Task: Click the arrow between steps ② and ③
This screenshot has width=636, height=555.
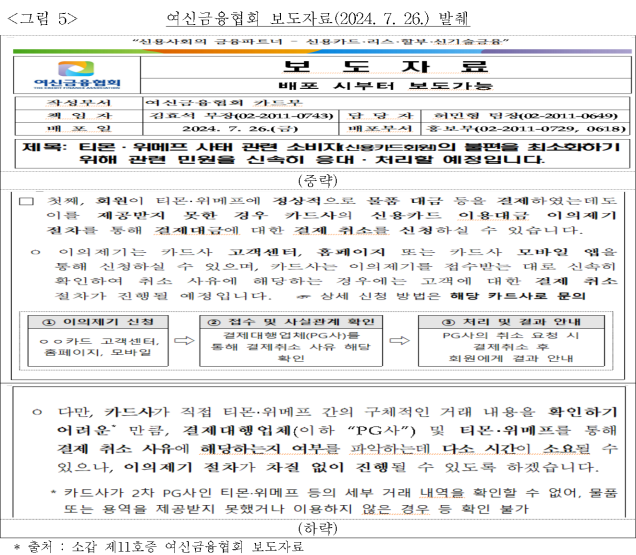Action: [400, 340]
